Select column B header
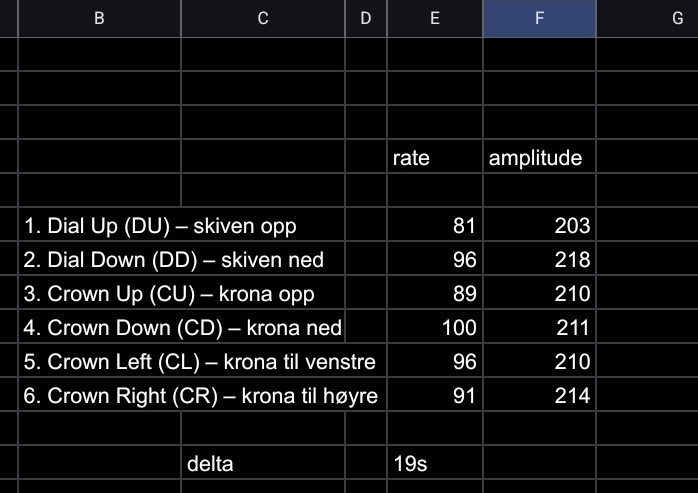The width and height of the screenshot is (698, 493). click(x=99, y=18)
